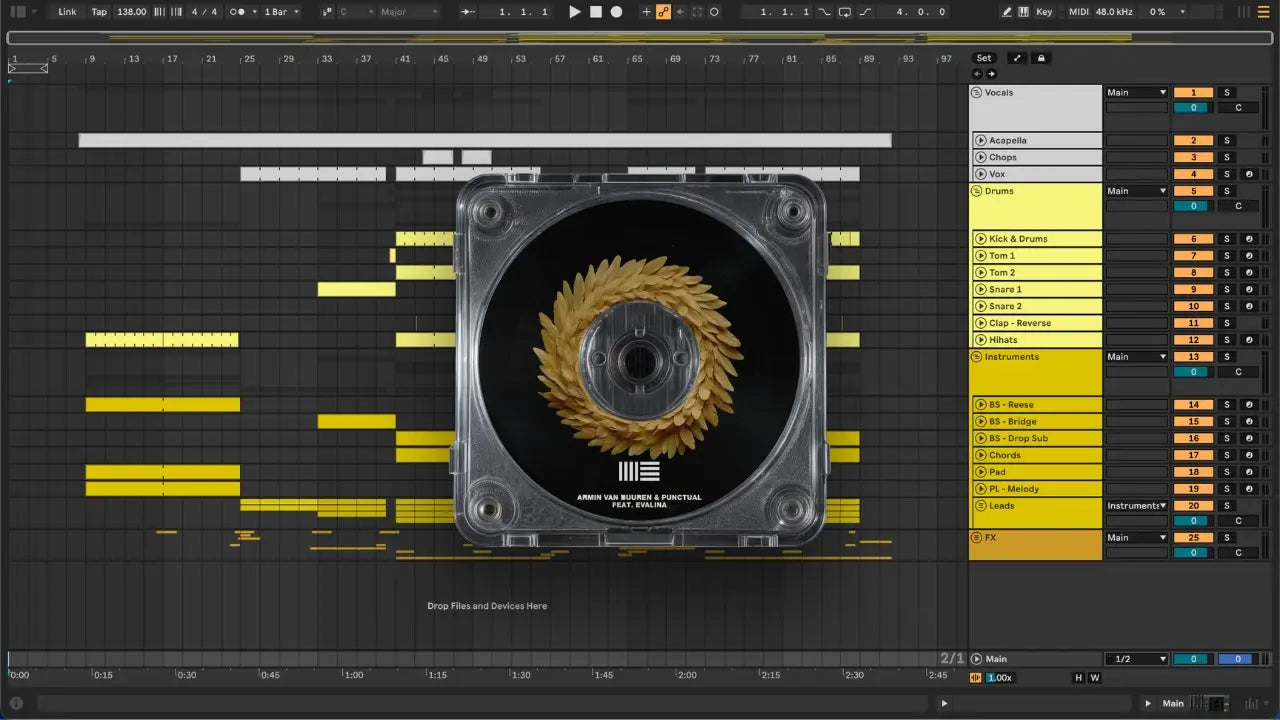Open the Leads output dropdown showing Instruments
1280x720 pixels.
click(1136, 506)
